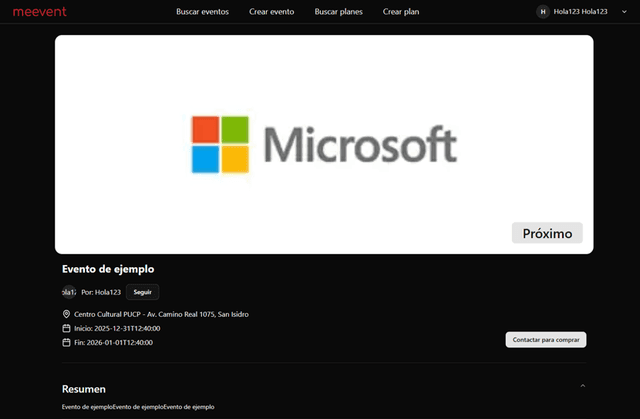Click the Fin: 2026-01-01T12:40:00 text
640x419 pixels.
tap(113, 343)
